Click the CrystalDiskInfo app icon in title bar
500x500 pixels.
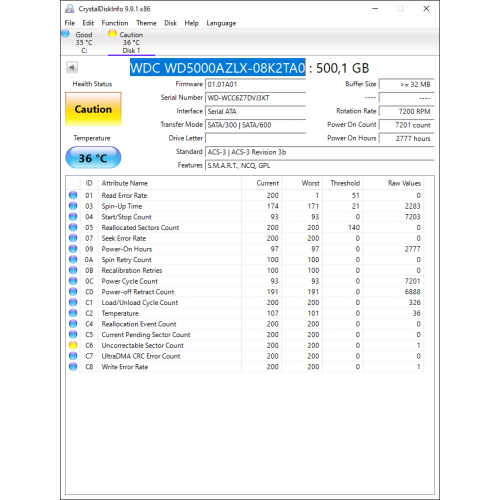70,9
